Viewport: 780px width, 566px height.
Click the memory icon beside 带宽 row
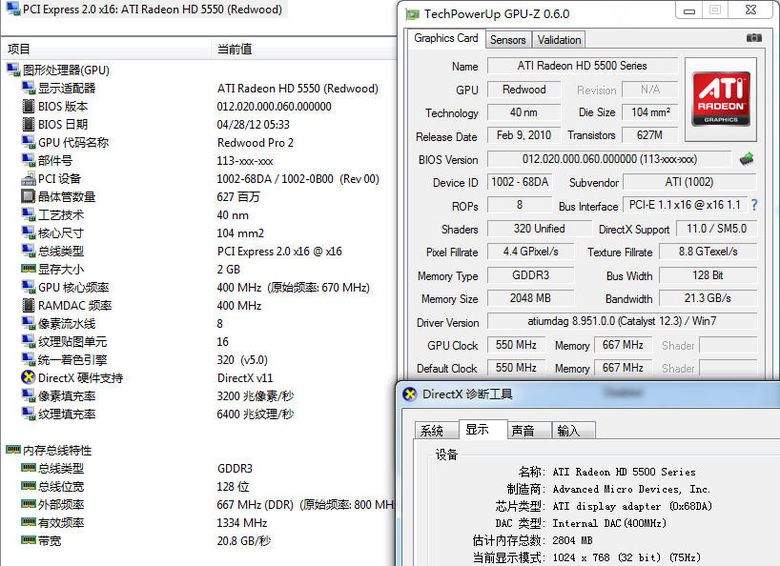pos(28,540)
